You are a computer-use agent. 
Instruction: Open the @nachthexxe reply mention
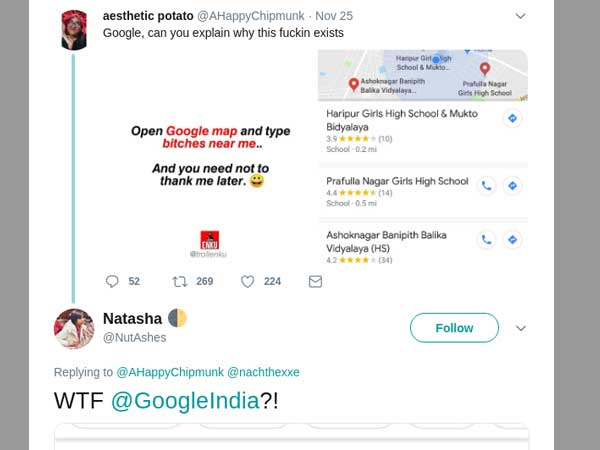[263, 372]
